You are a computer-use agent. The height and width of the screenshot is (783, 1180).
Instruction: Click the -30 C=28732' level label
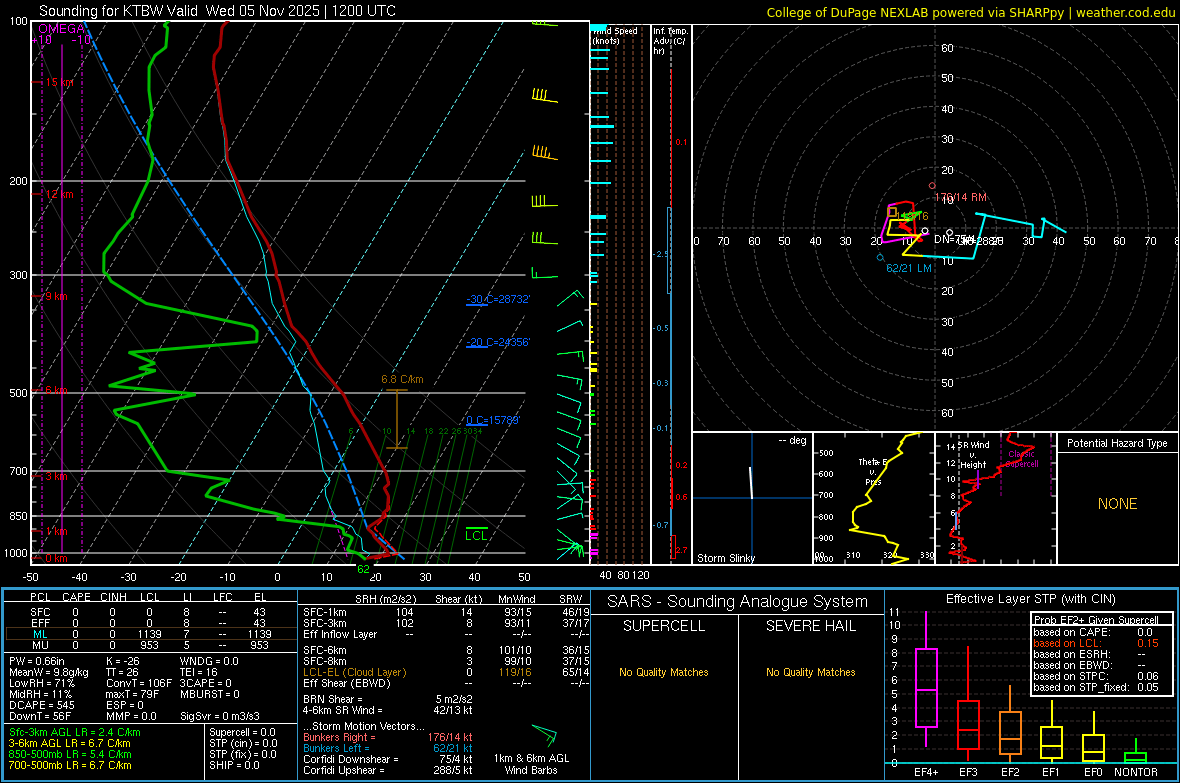[x=498, y=299]
